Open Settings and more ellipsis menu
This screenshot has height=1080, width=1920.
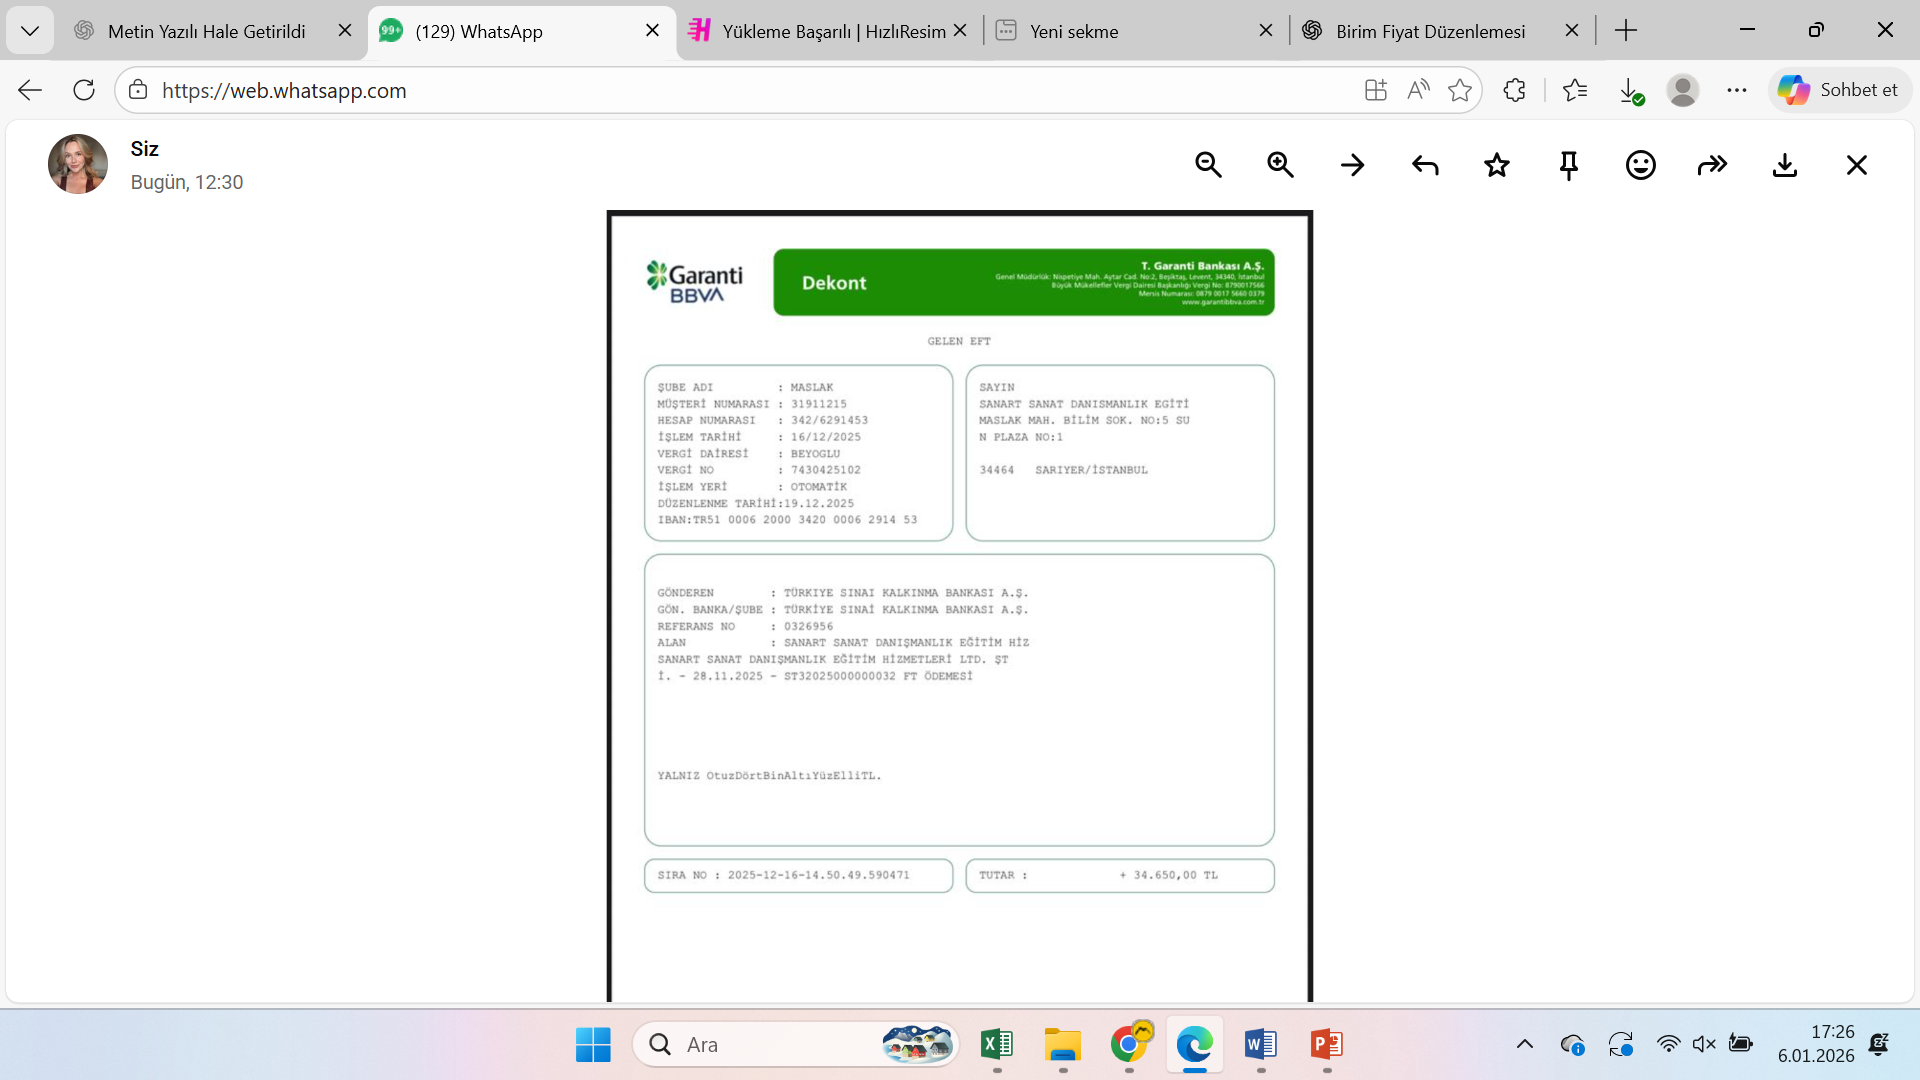click(x=1737, y=90)
